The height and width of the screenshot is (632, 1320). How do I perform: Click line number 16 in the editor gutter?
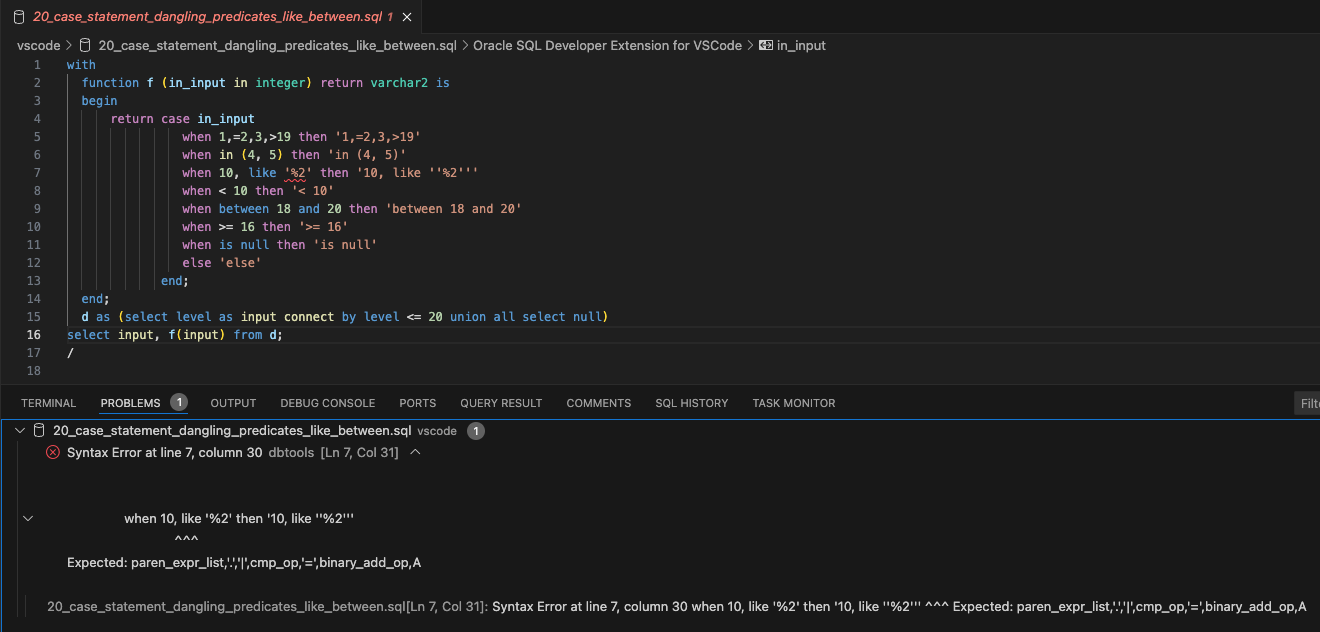(x=33, y=334)
